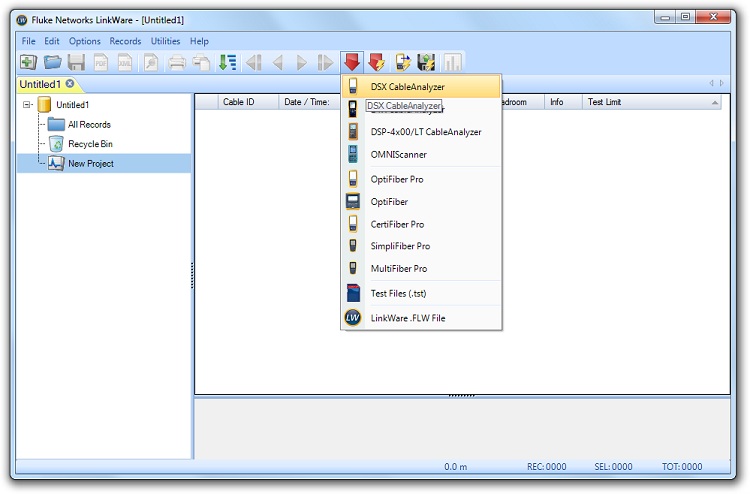Click the red Import from tester arrow icon
The image size is (750, 494).
[x=351, y=62]
